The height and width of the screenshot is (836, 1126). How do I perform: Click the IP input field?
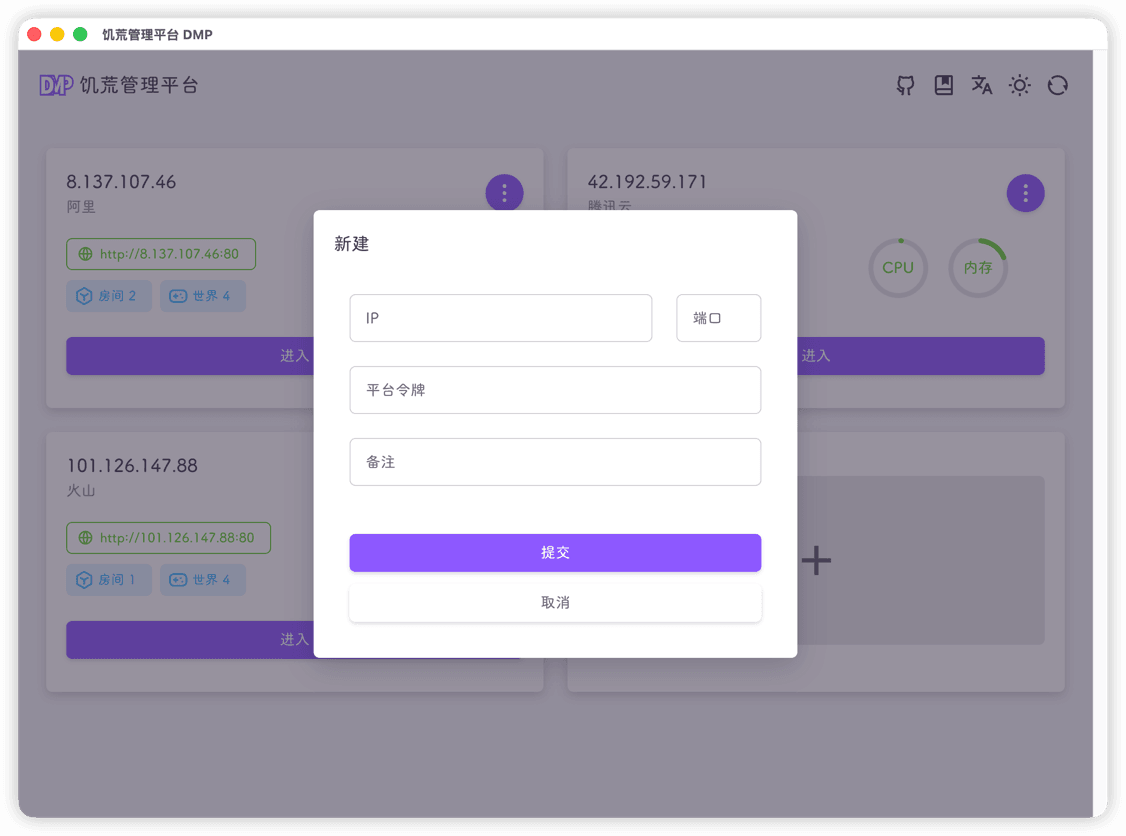(x=500, y=318)
